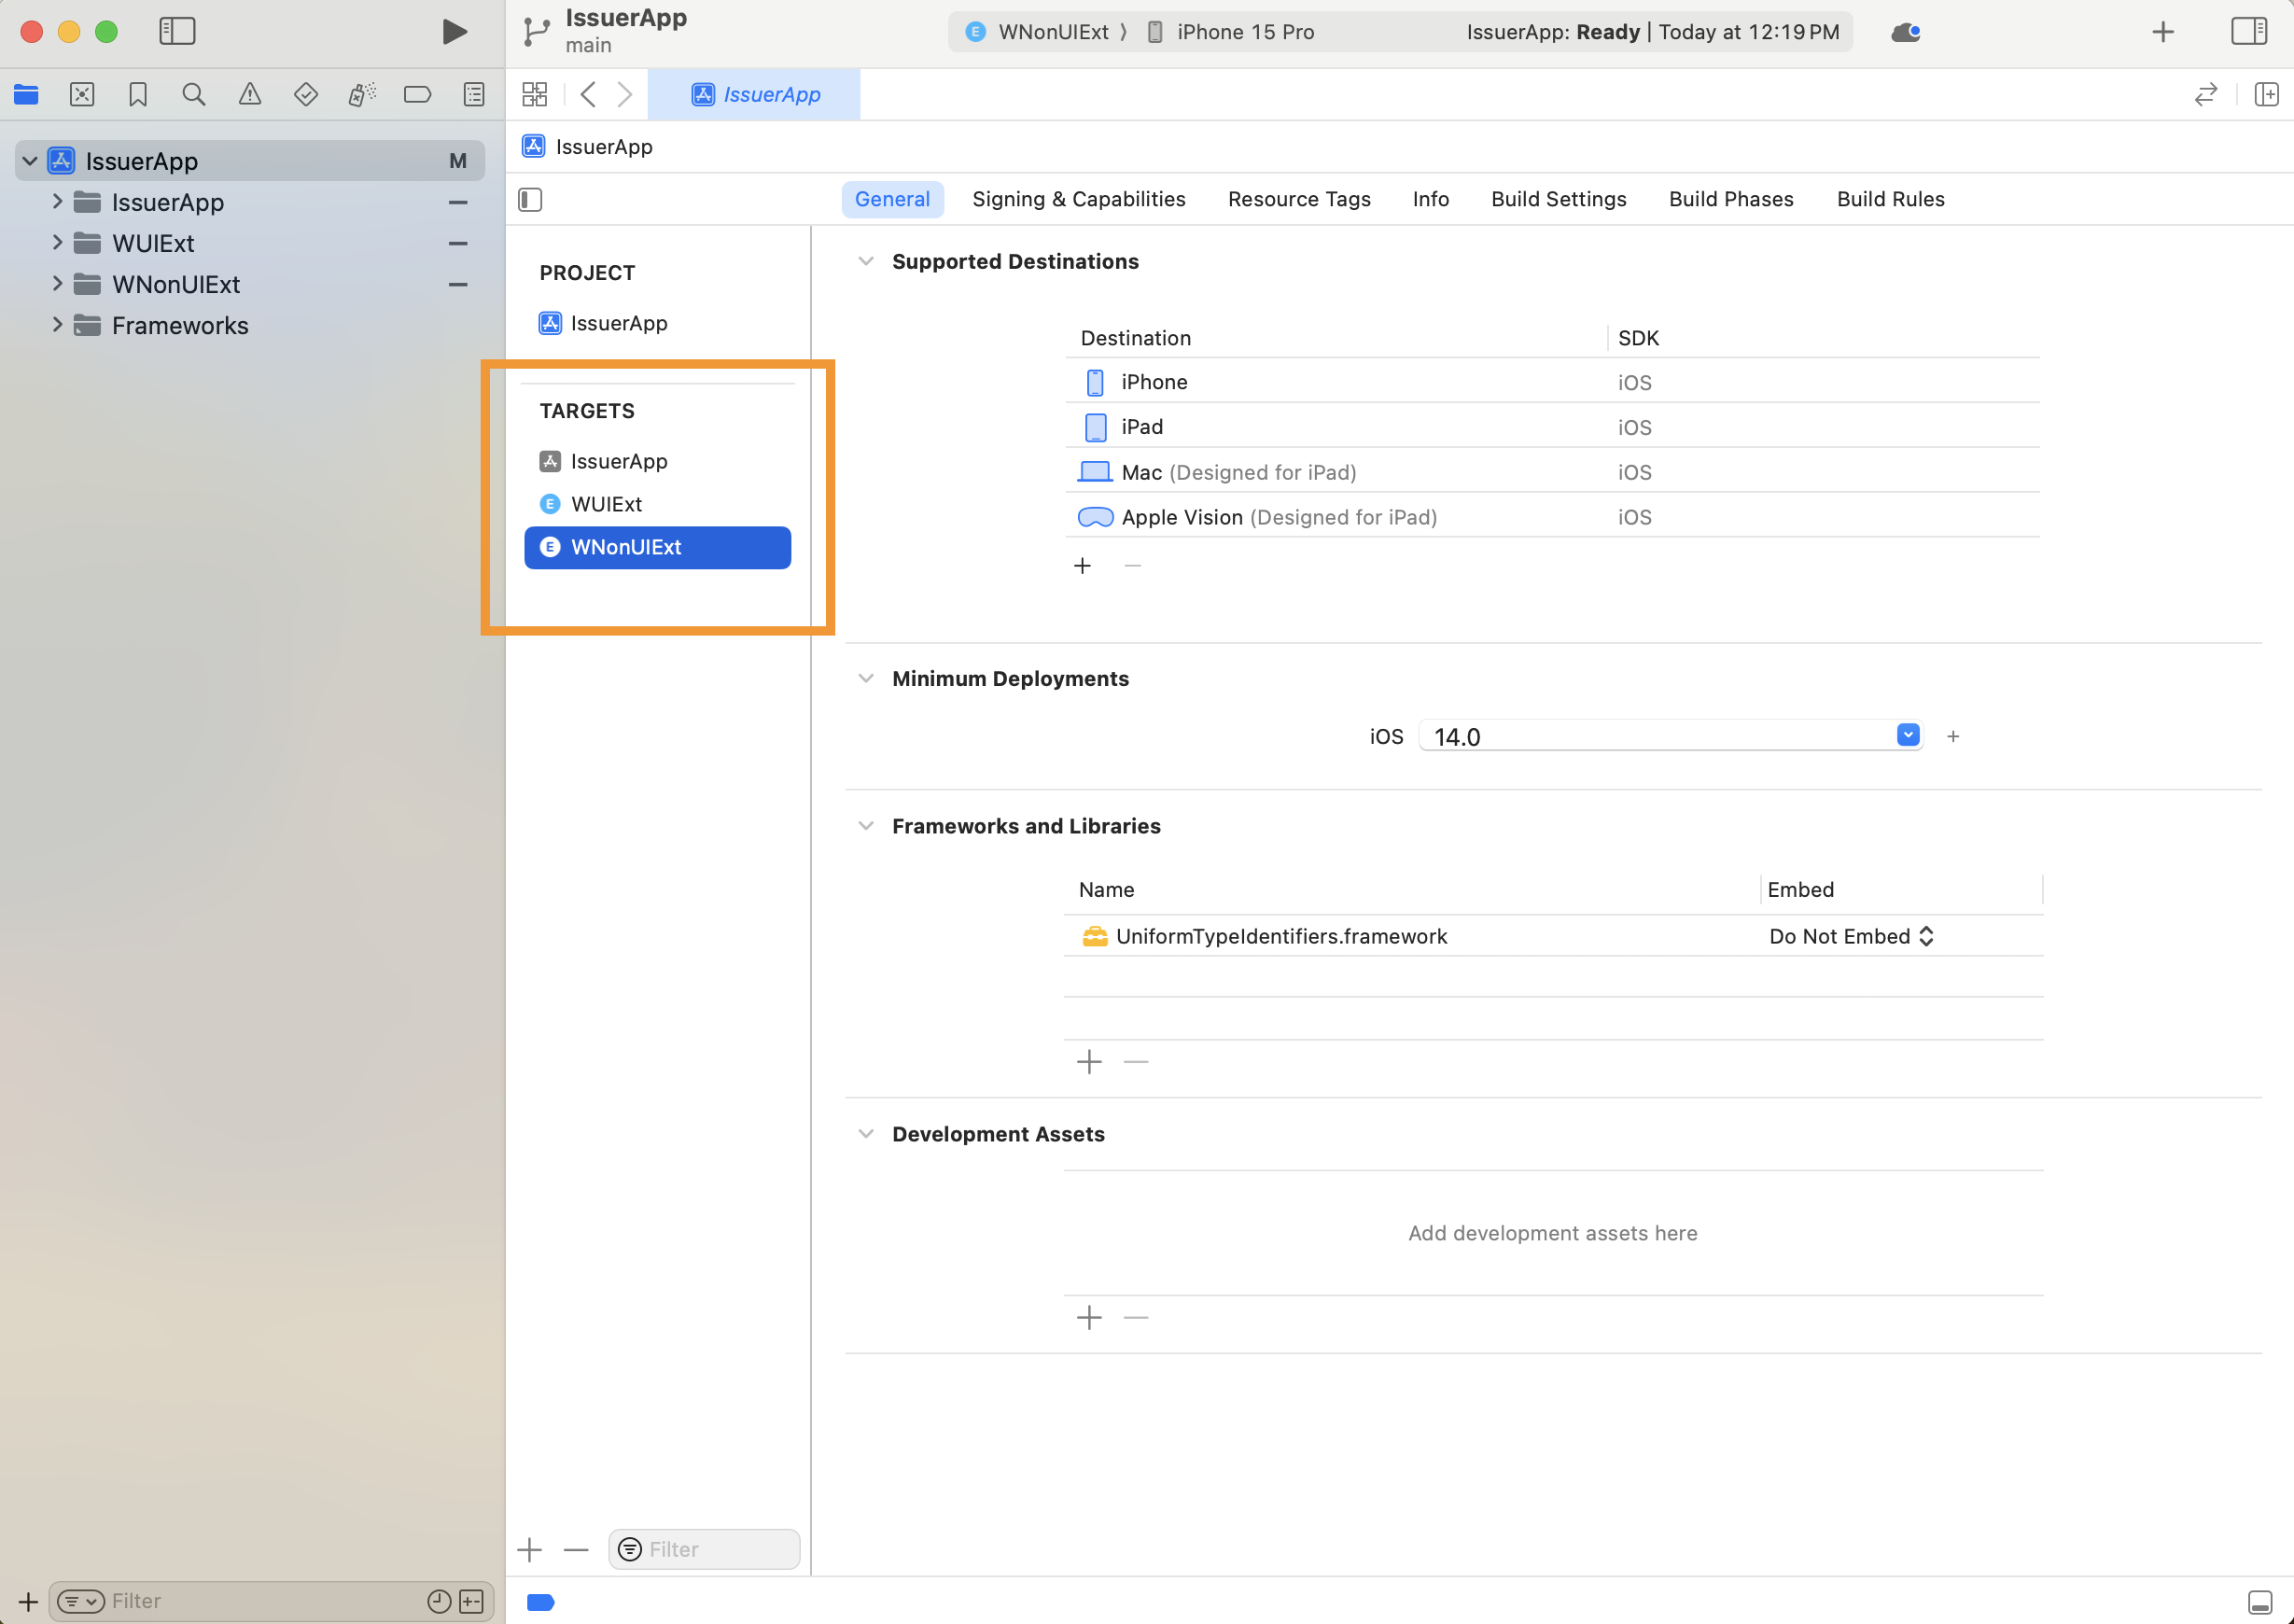Open the iOS deployment version dropdown

pyautogui.click(x=1907, y=735)
